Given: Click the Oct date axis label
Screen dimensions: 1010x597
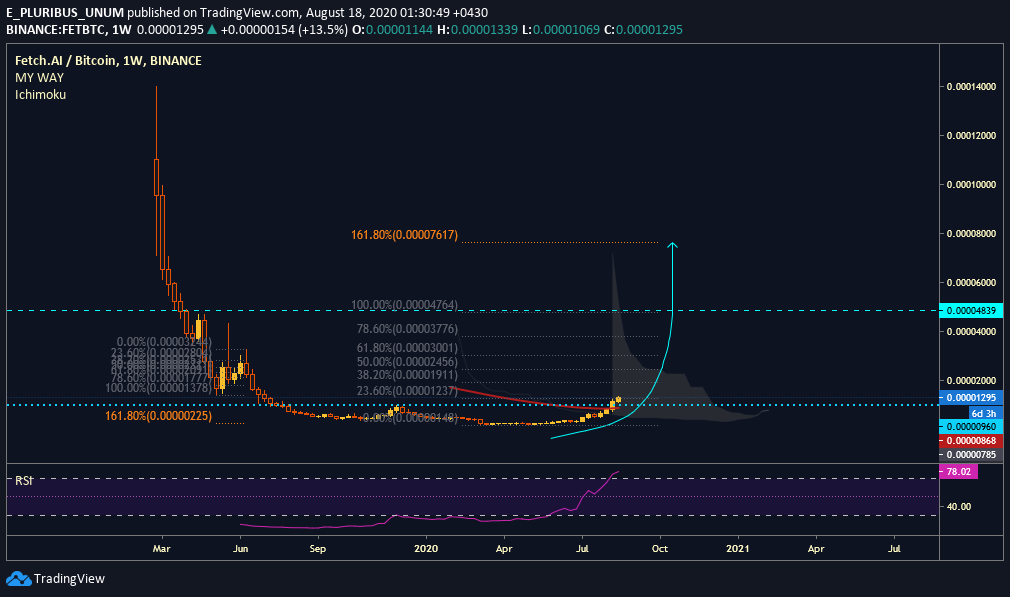Looking at the screenshot, I should point(660,549).
